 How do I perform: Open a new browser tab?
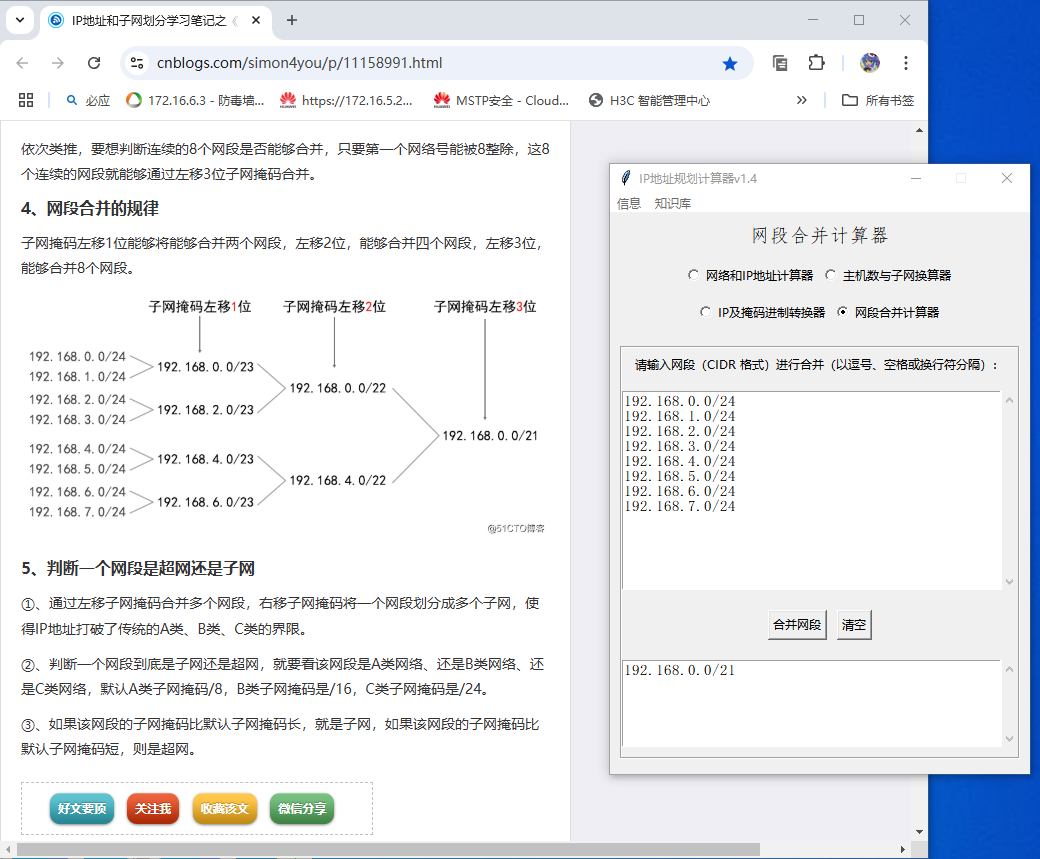(292, 21)
